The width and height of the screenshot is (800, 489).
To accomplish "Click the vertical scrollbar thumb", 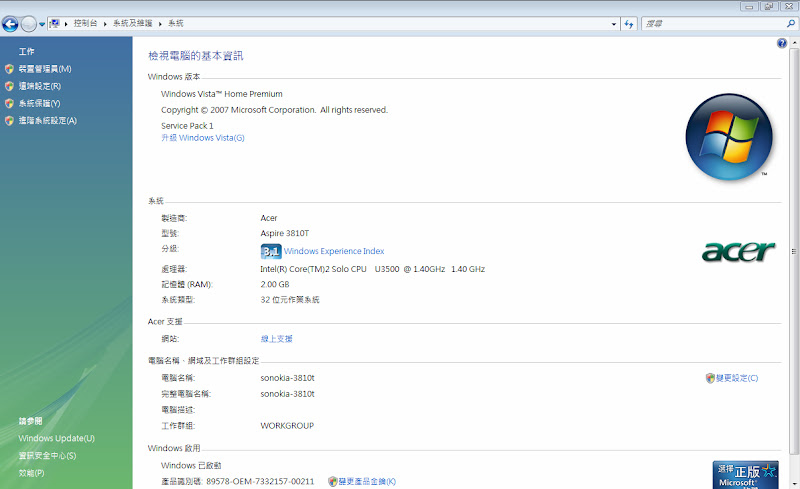I will point(794,251).
